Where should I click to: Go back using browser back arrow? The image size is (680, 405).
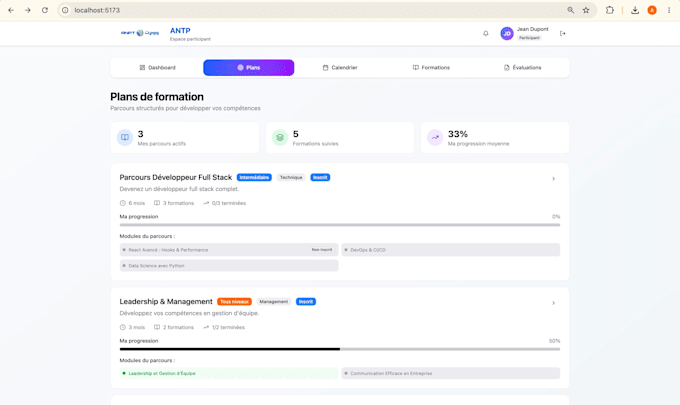point(11,10)
